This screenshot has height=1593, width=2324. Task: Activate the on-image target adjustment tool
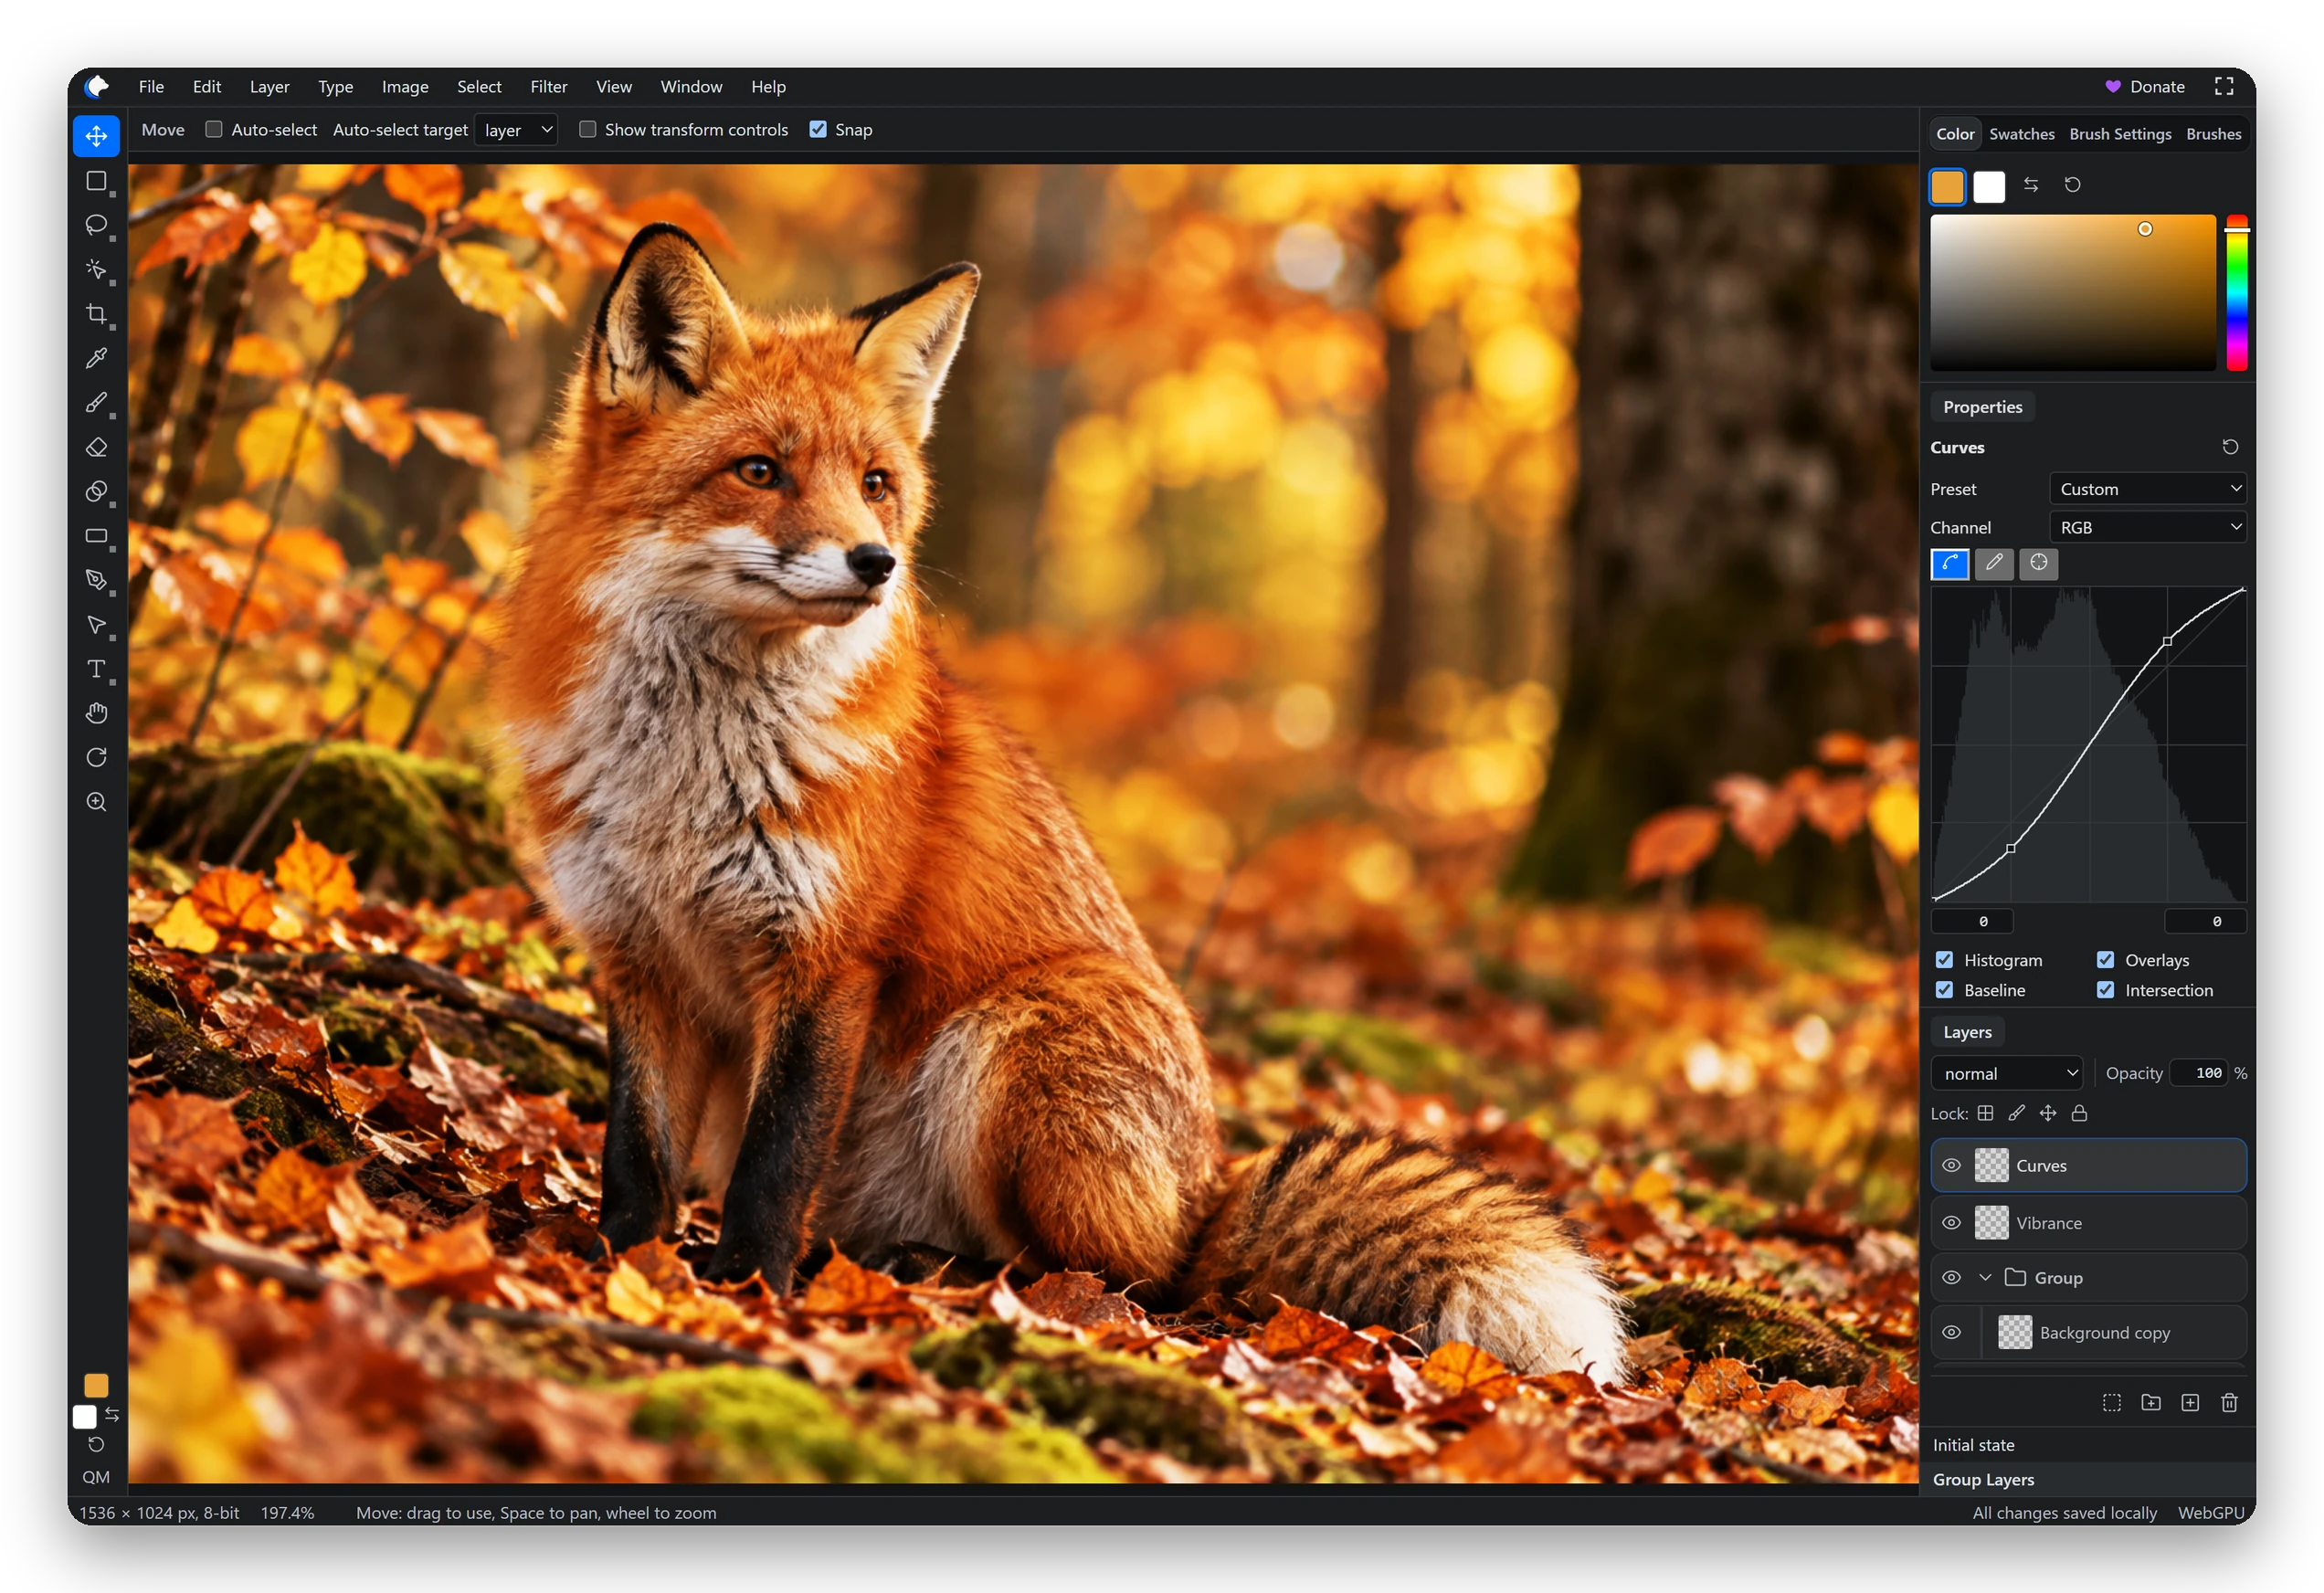pyautogui.click(x=2038, y=563)
